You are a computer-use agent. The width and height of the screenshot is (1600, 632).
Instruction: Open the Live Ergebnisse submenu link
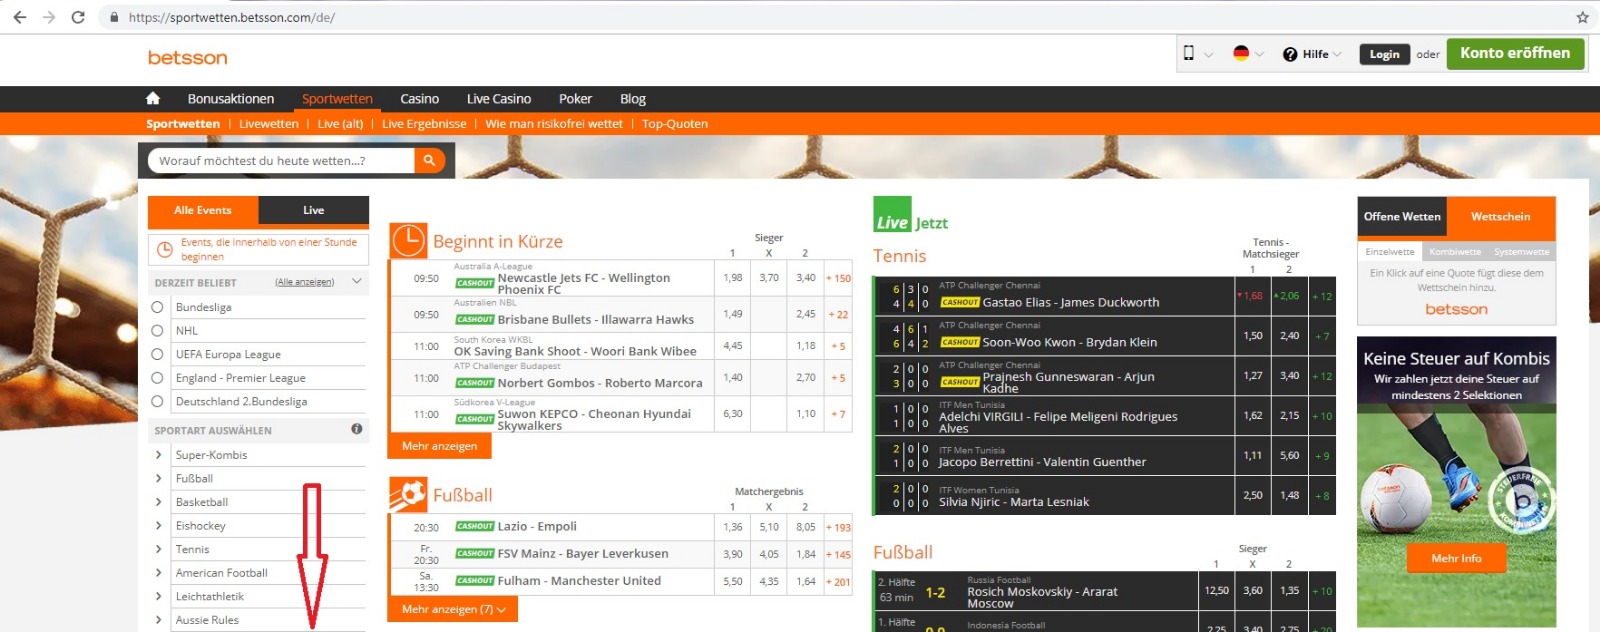424,124
